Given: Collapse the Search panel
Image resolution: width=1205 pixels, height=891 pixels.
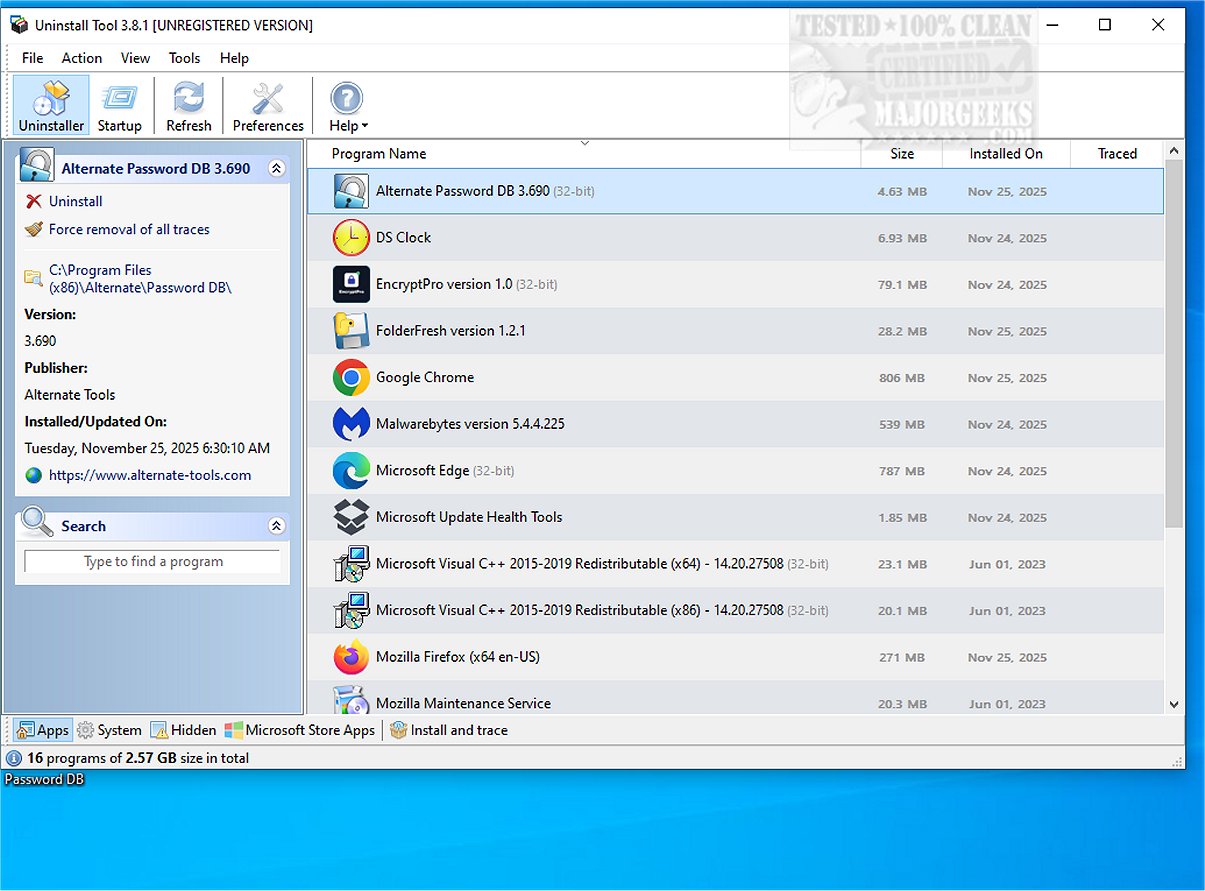Looking at the screenshot, I should click(x=277, y=525).
